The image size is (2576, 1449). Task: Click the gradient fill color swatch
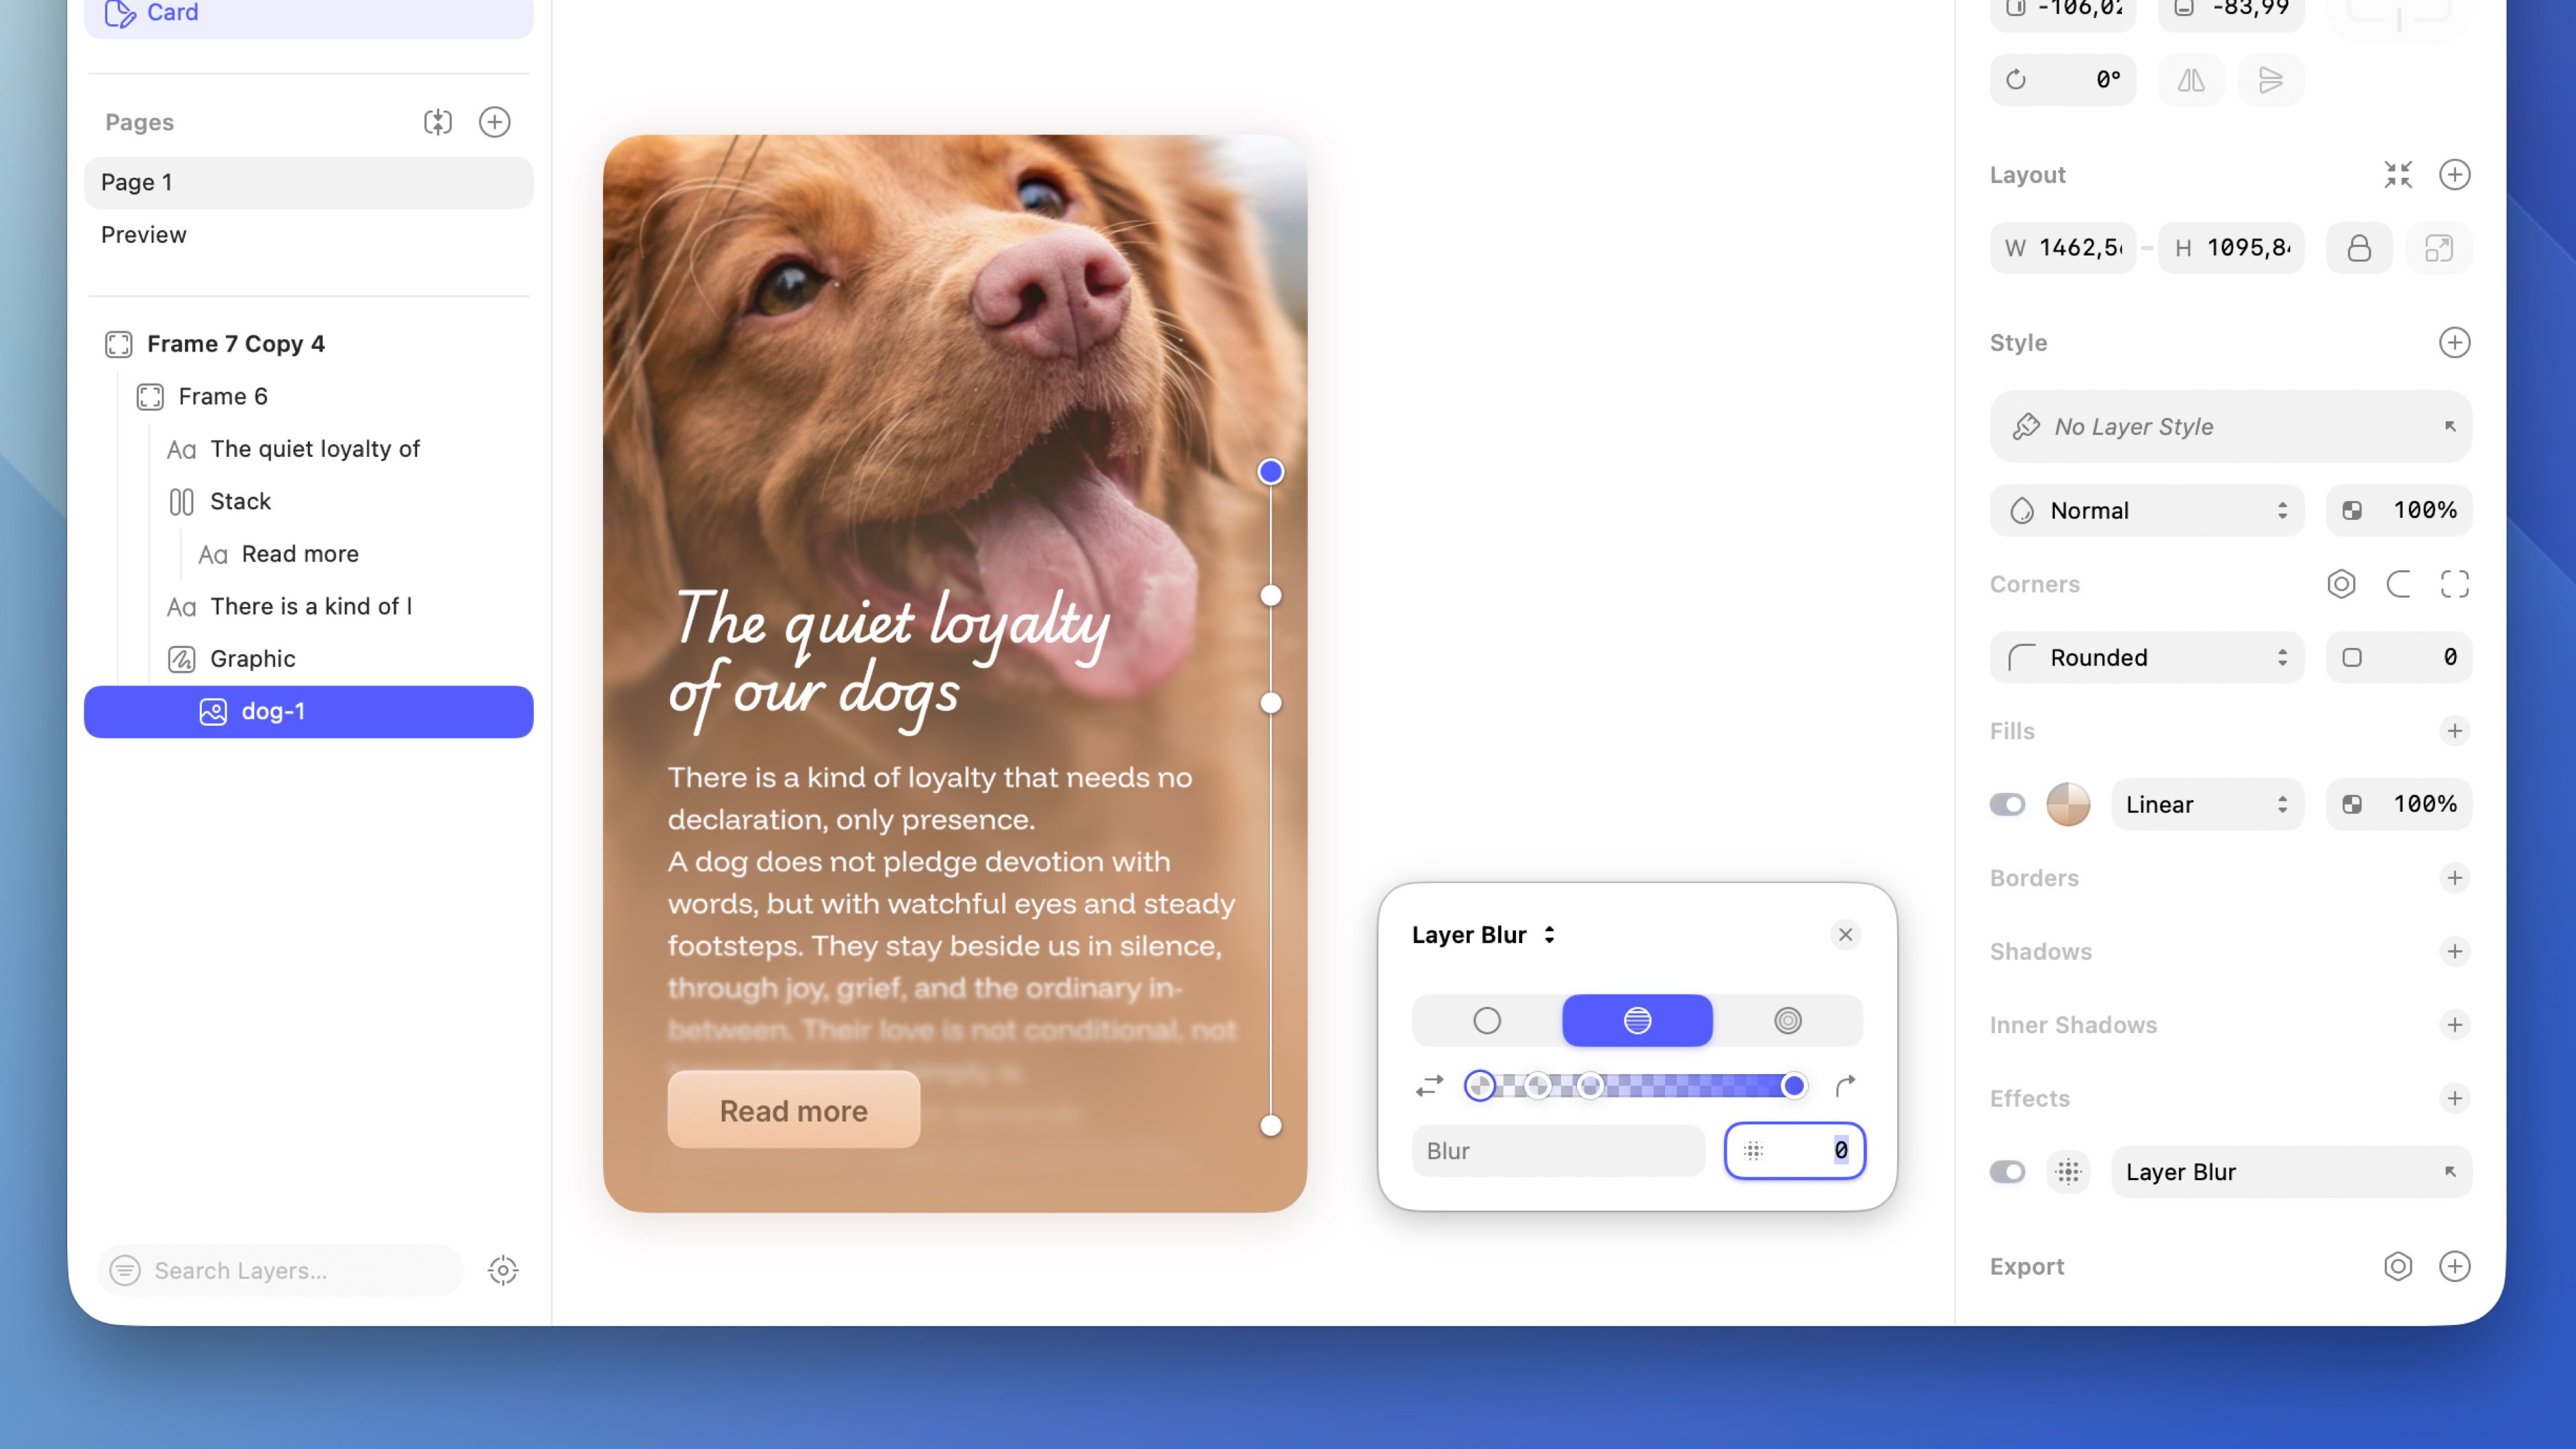click(2068, 805)
